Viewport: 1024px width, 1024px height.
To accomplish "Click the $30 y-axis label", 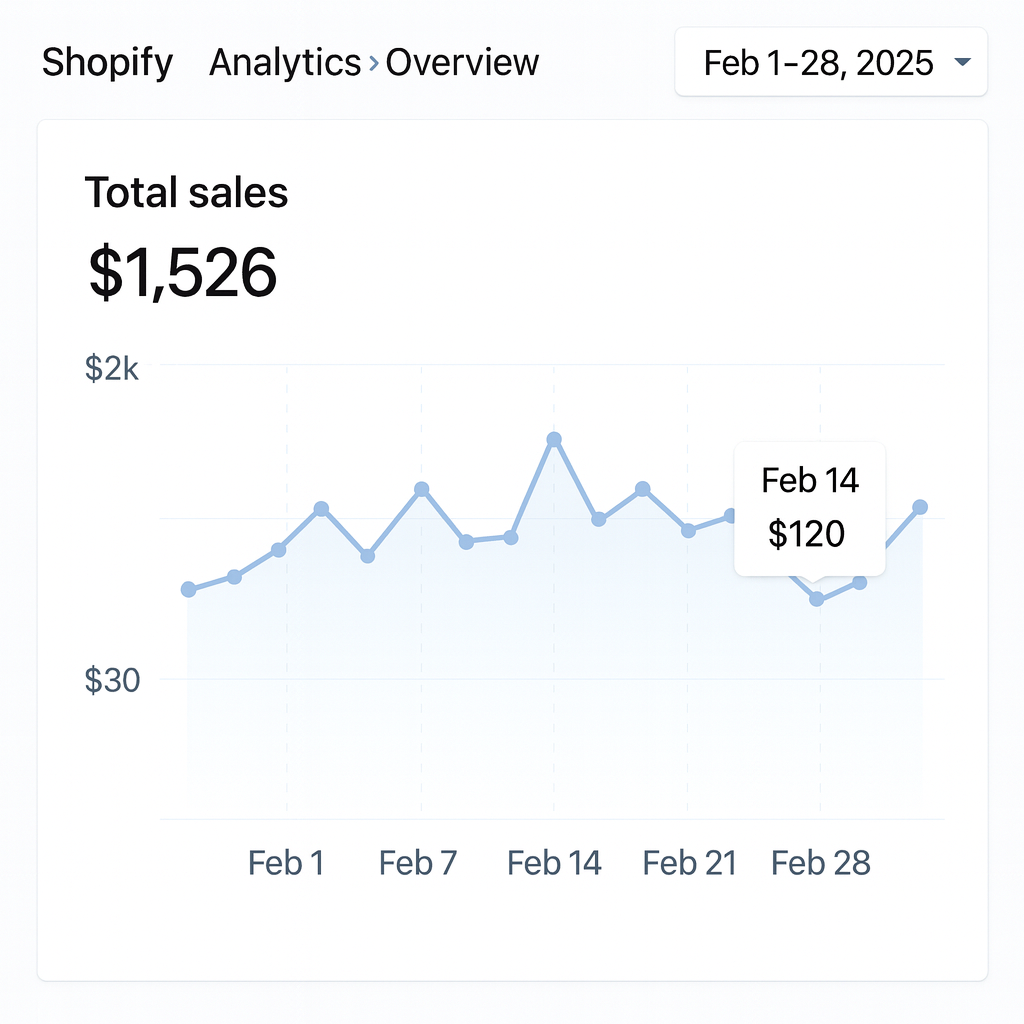I will pos(112,680).
